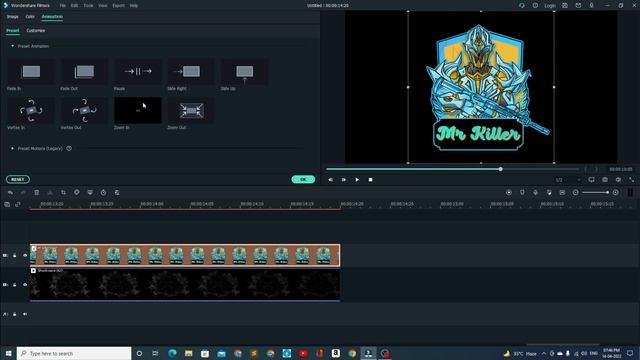Viewport: 640px width, 360px height.
Task: Click the timeline zoom-out minus icon
Action: pyautogui.click(x=576, y=192)
